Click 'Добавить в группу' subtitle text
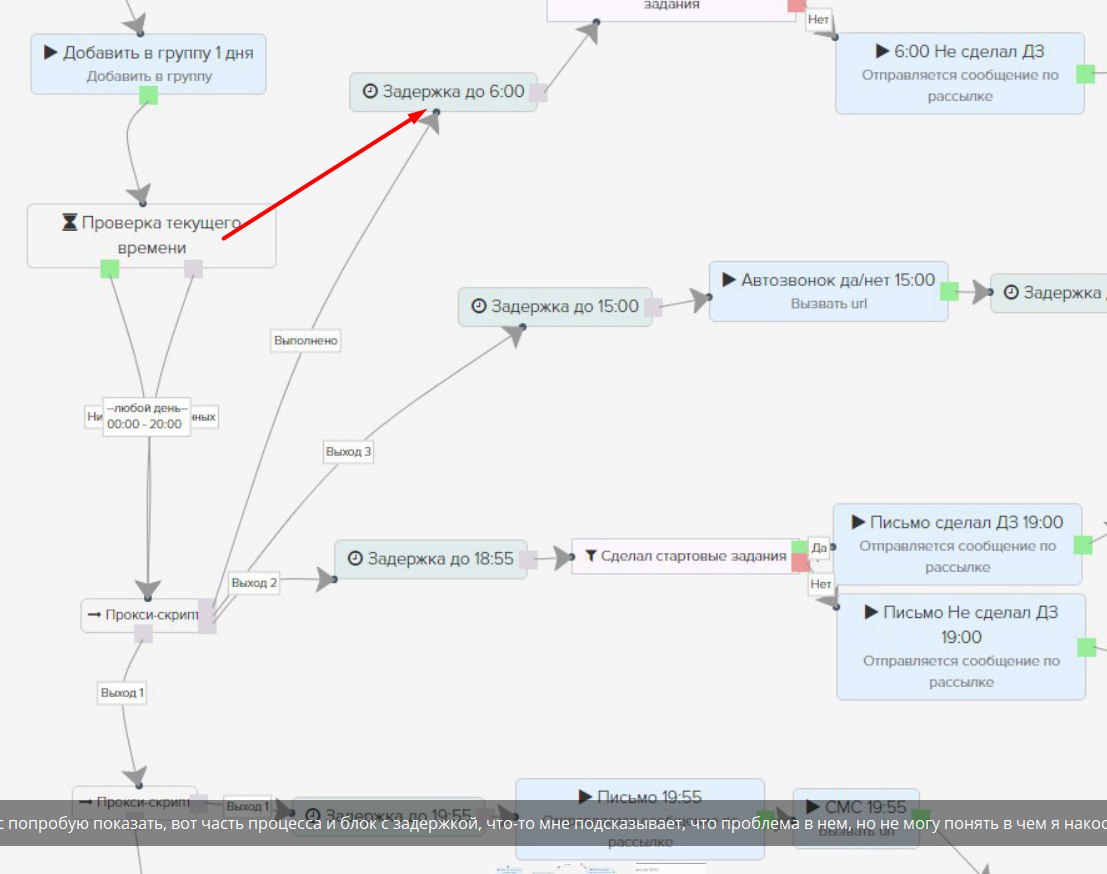 click(149, 76)
